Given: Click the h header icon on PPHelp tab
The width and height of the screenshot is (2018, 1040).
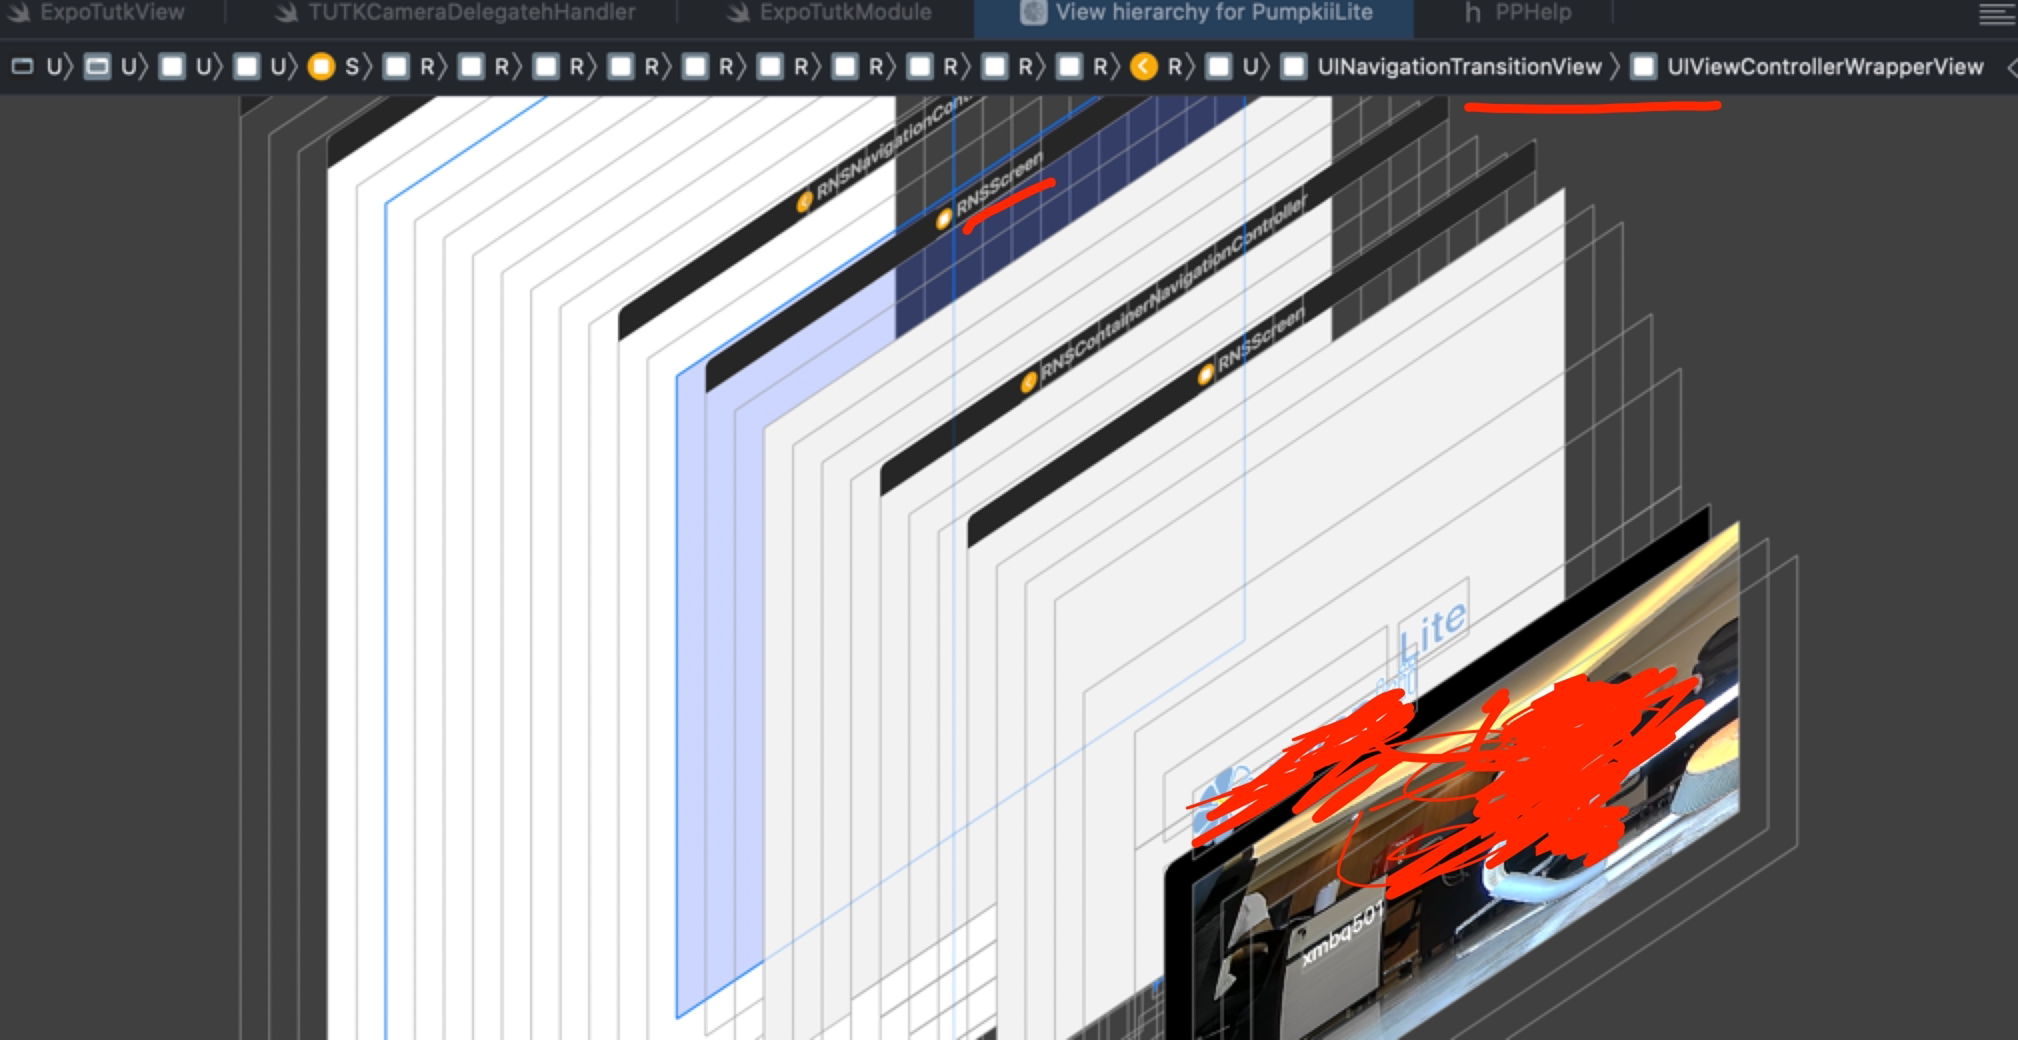Looking at the screenshot, I should pyautogui.click(x=1471, y=13).
